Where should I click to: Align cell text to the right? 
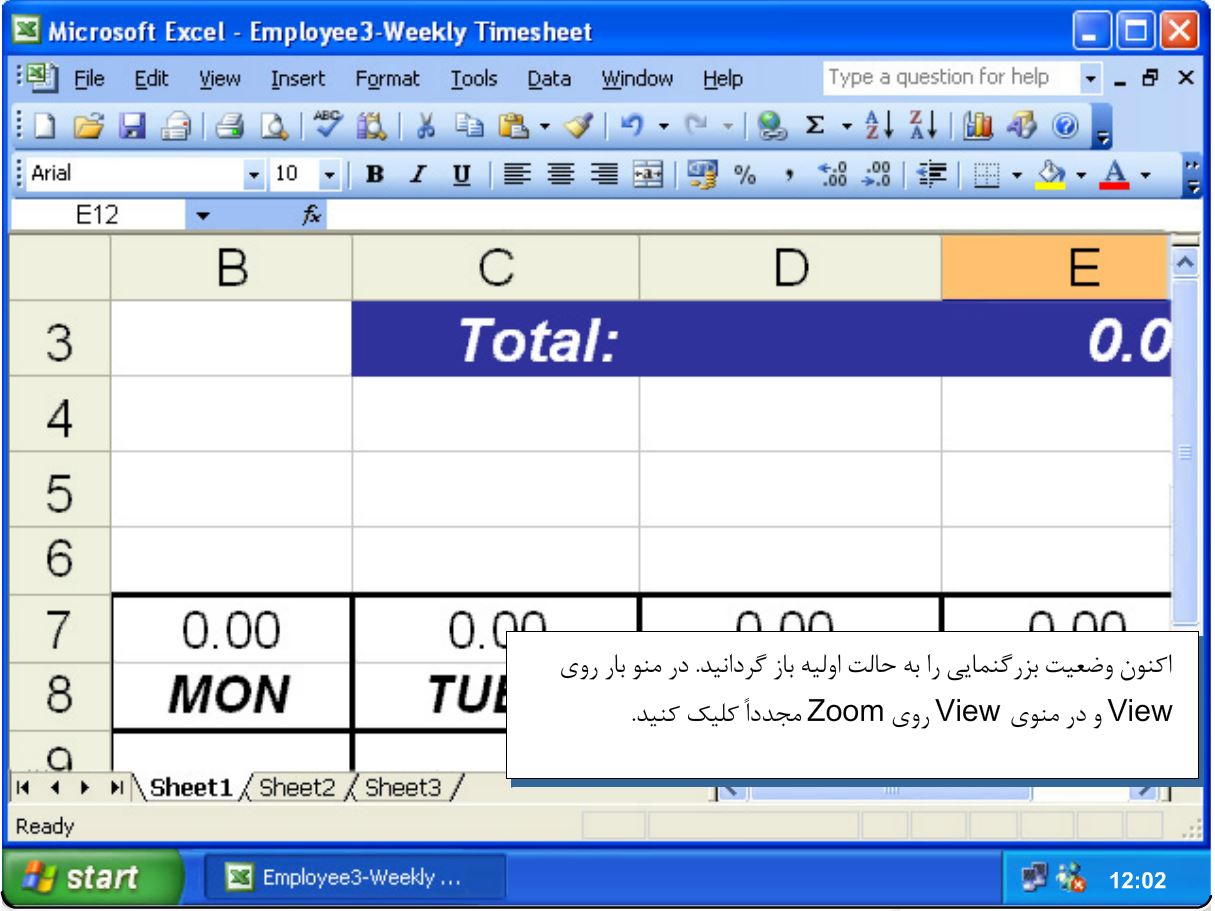point(604,174)
